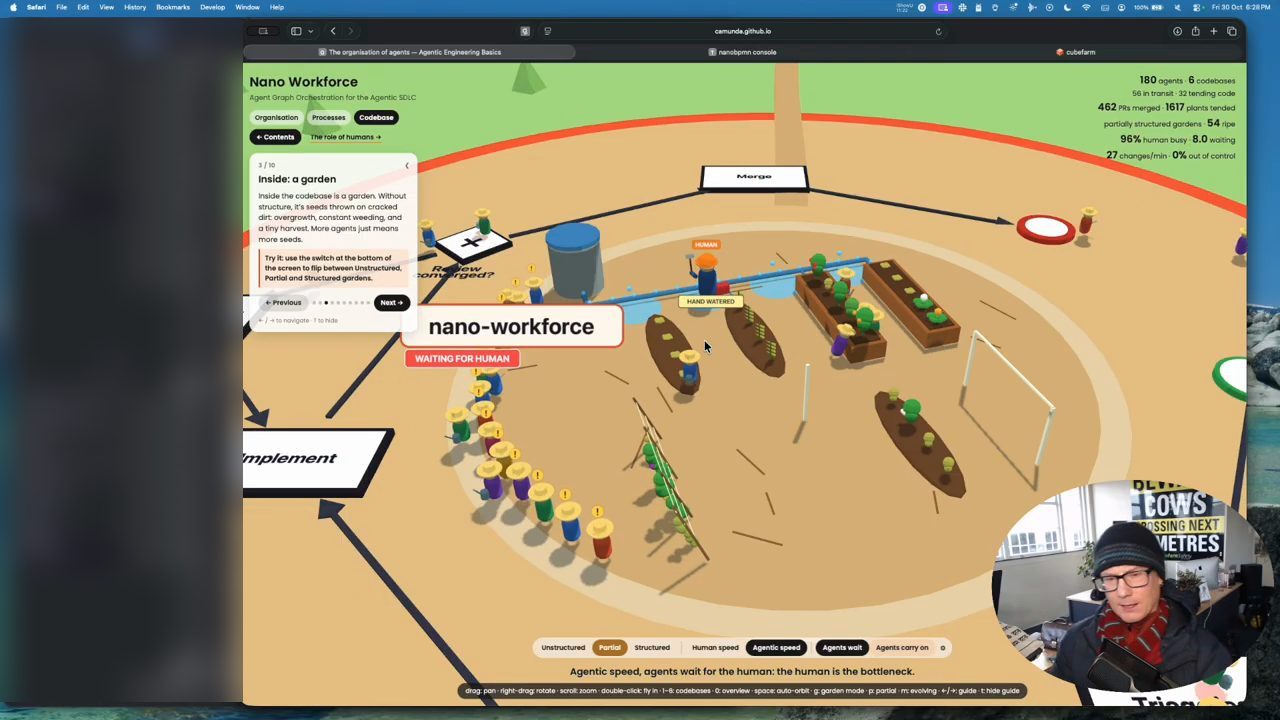Click the Next guide button

(x=392, y=302)
